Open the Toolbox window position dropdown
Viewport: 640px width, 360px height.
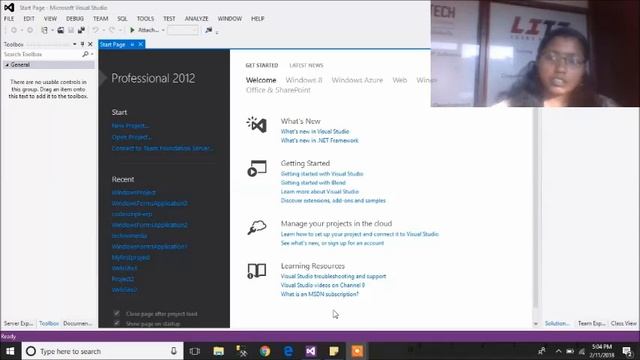tap(75, 44)
